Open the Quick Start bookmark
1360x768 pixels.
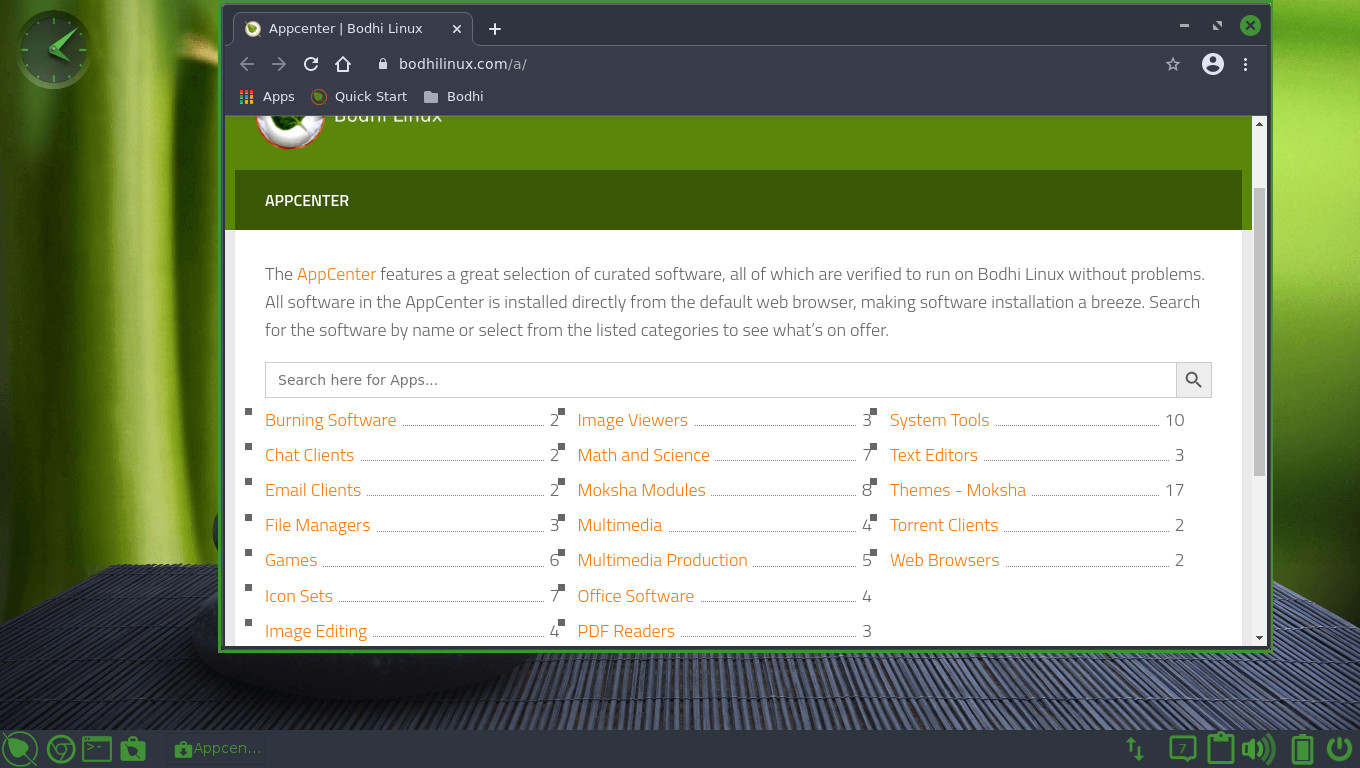(359, 97)
